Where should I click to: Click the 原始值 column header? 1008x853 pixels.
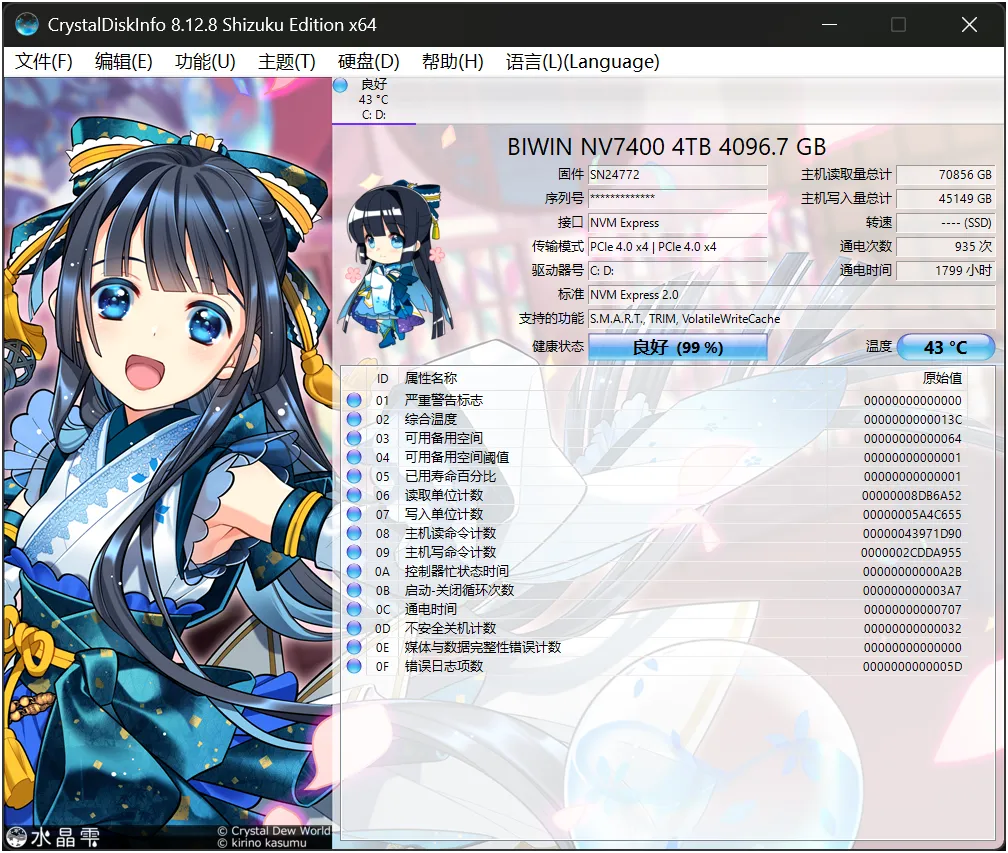tap(942, 379)
